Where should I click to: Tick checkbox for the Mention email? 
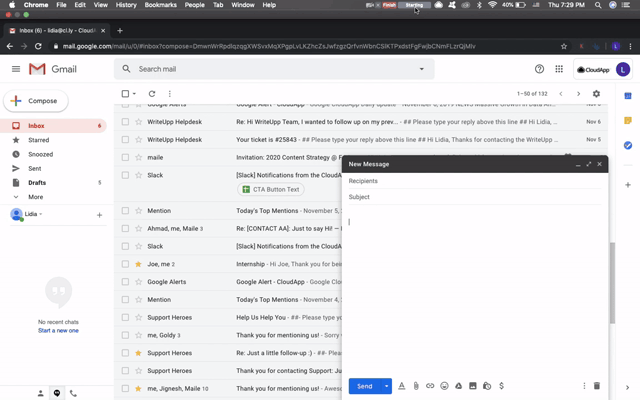[x=125, y=211]
